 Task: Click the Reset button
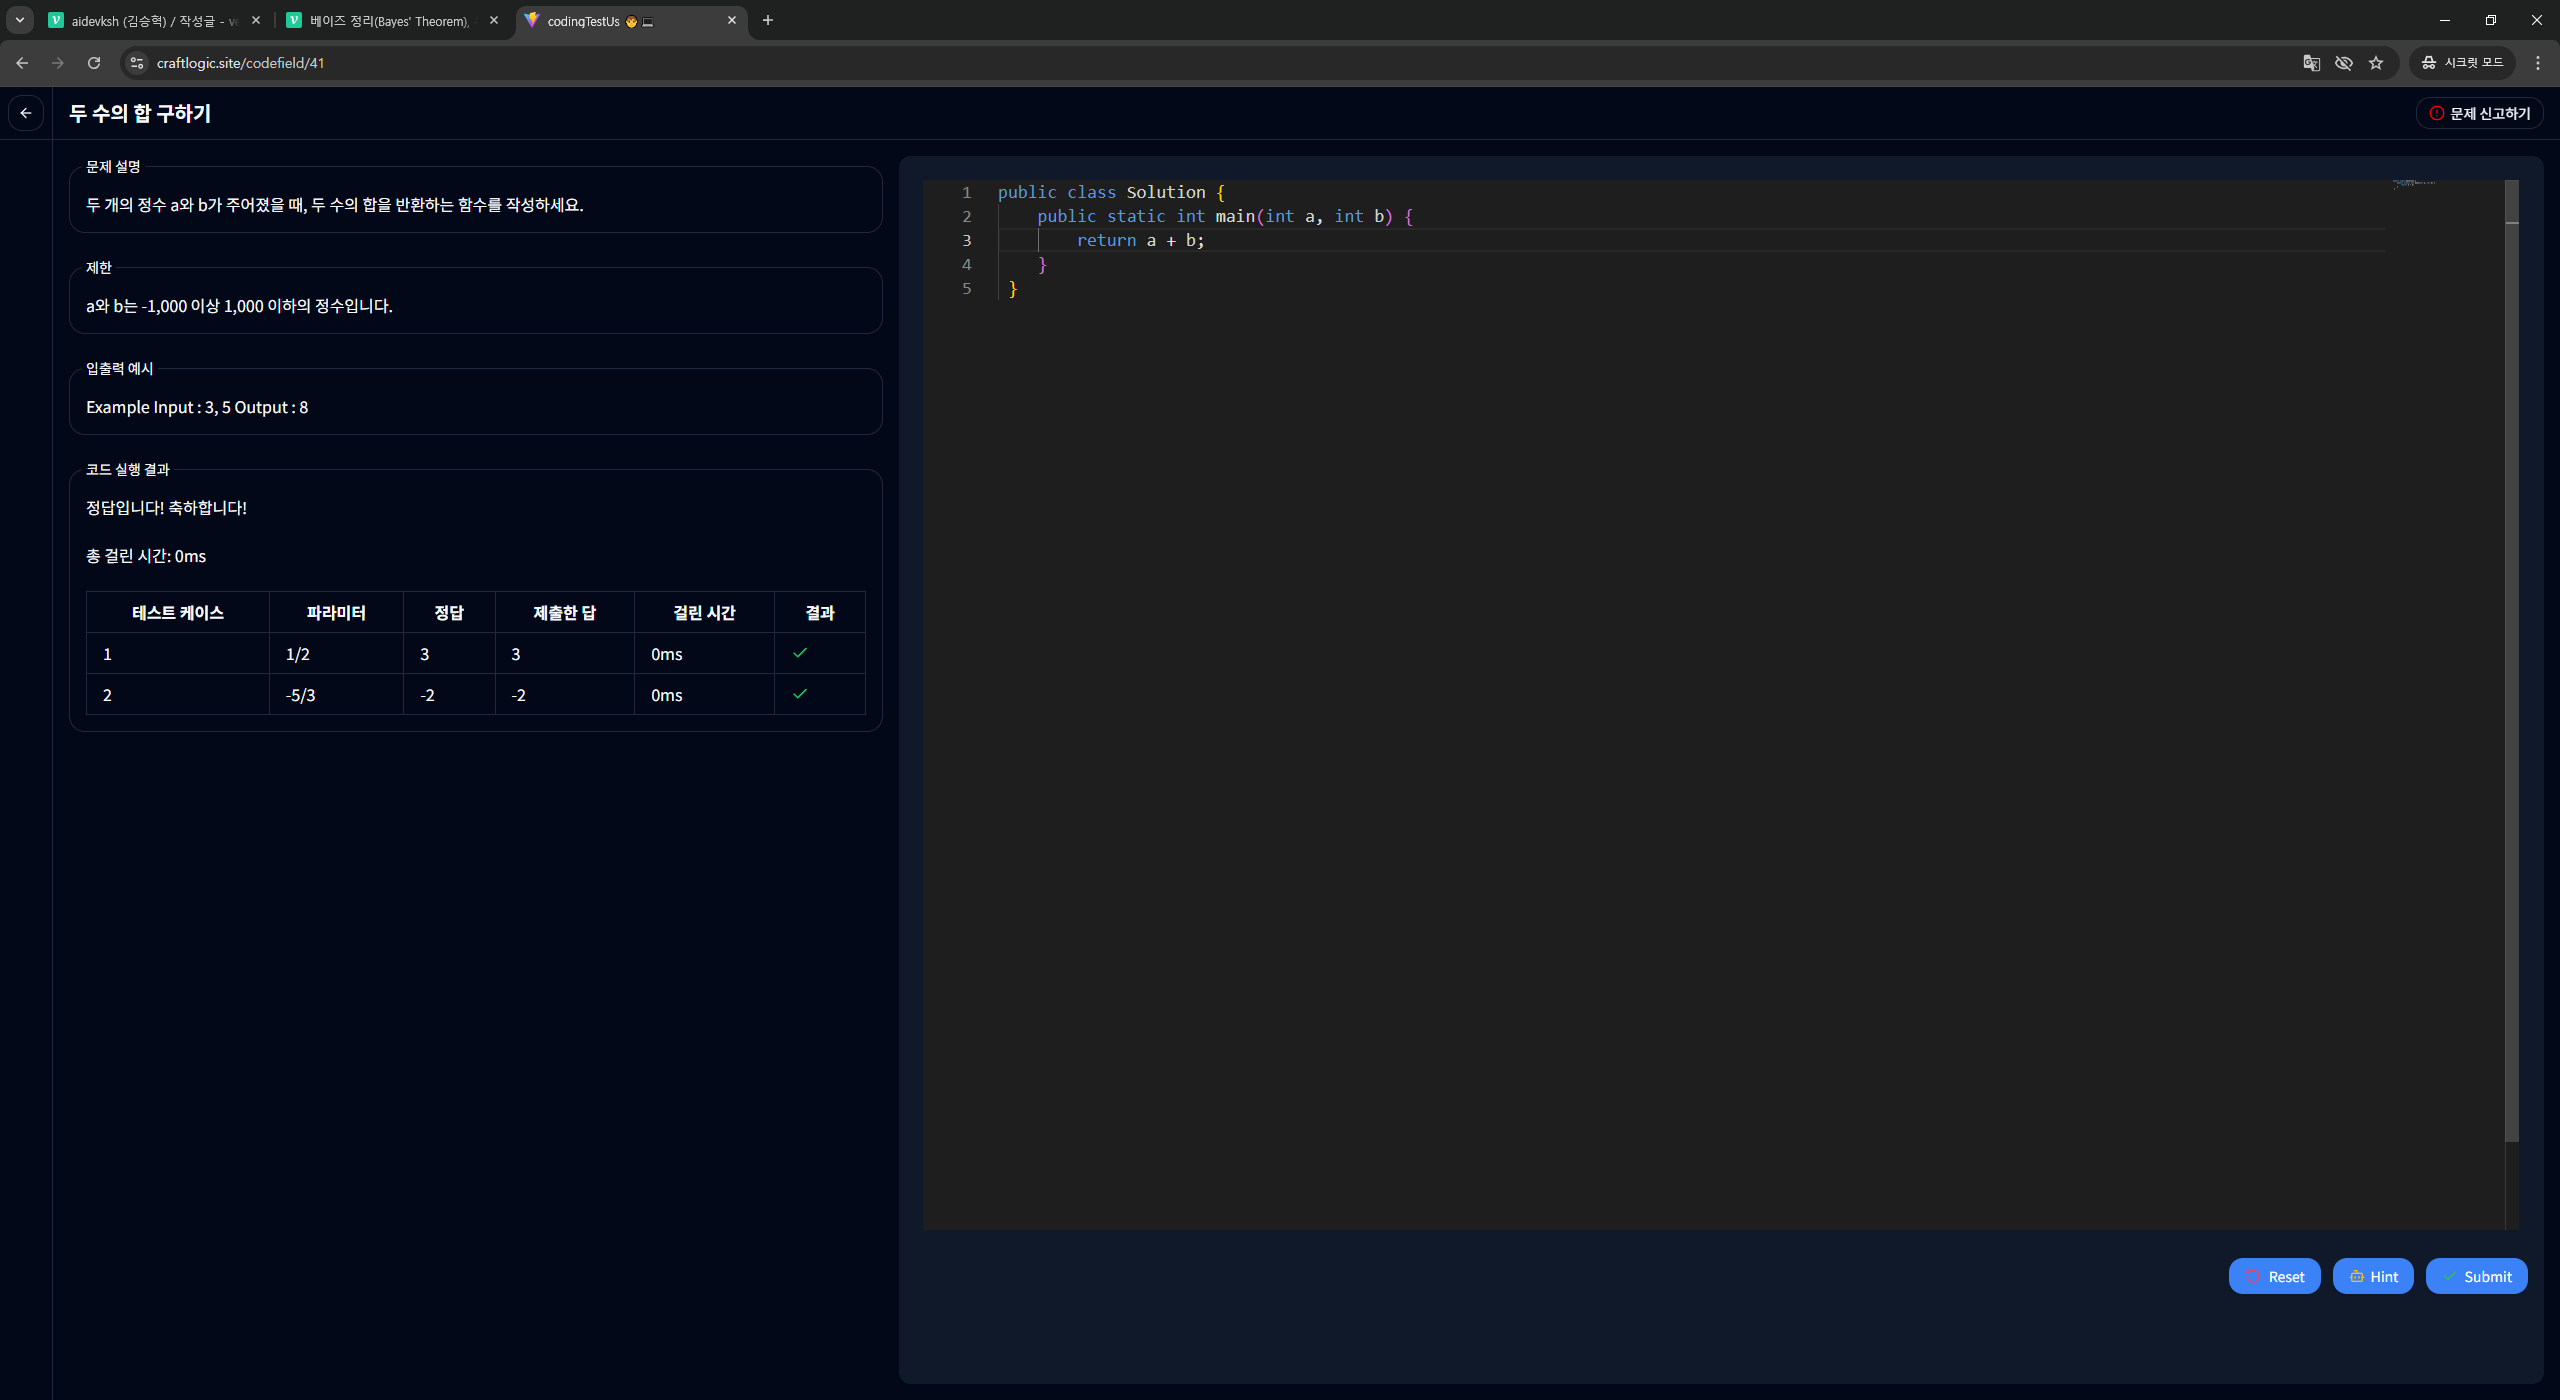2274,1276
